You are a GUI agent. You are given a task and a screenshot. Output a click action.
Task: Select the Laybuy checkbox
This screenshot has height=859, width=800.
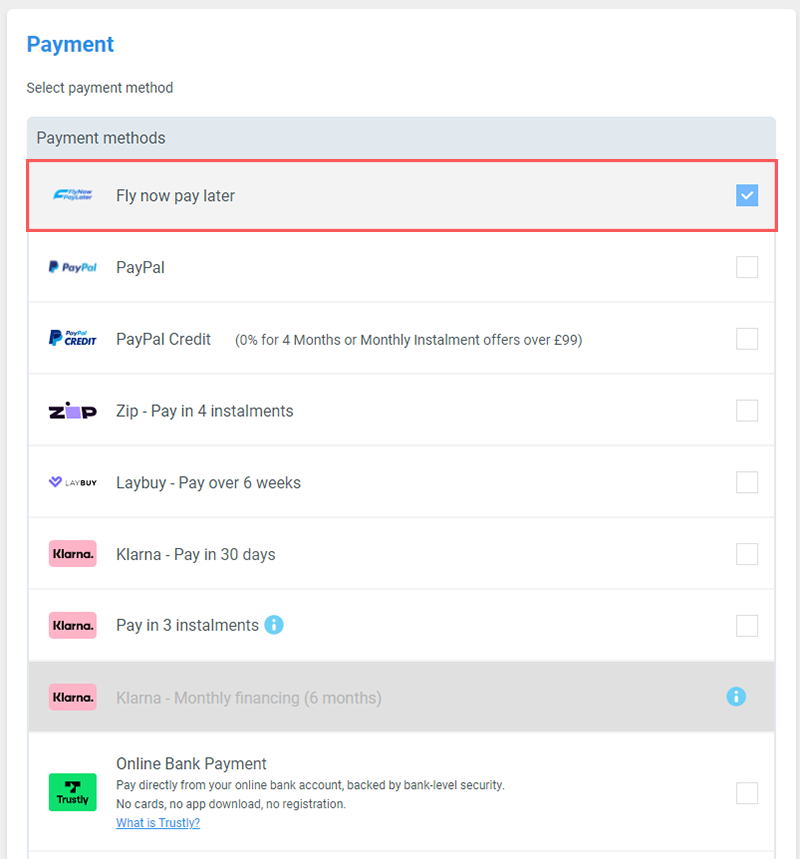tap(747, 482)
